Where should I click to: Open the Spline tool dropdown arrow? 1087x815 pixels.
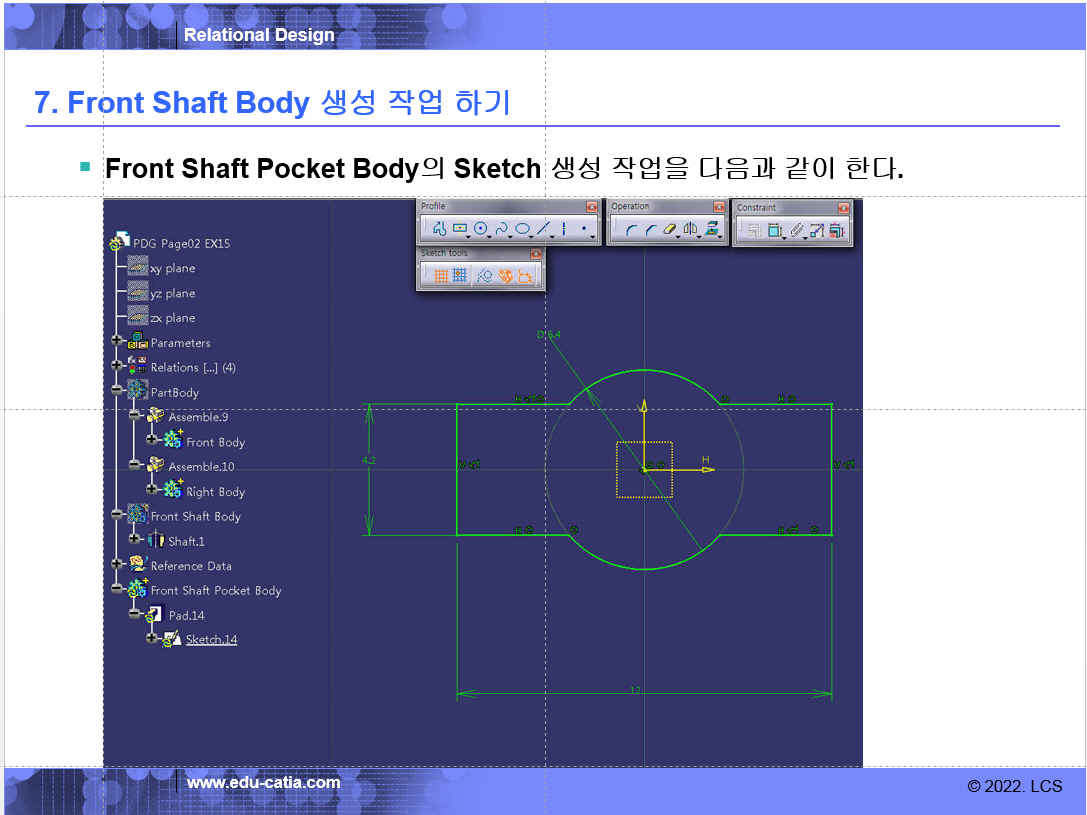[510, 237]
